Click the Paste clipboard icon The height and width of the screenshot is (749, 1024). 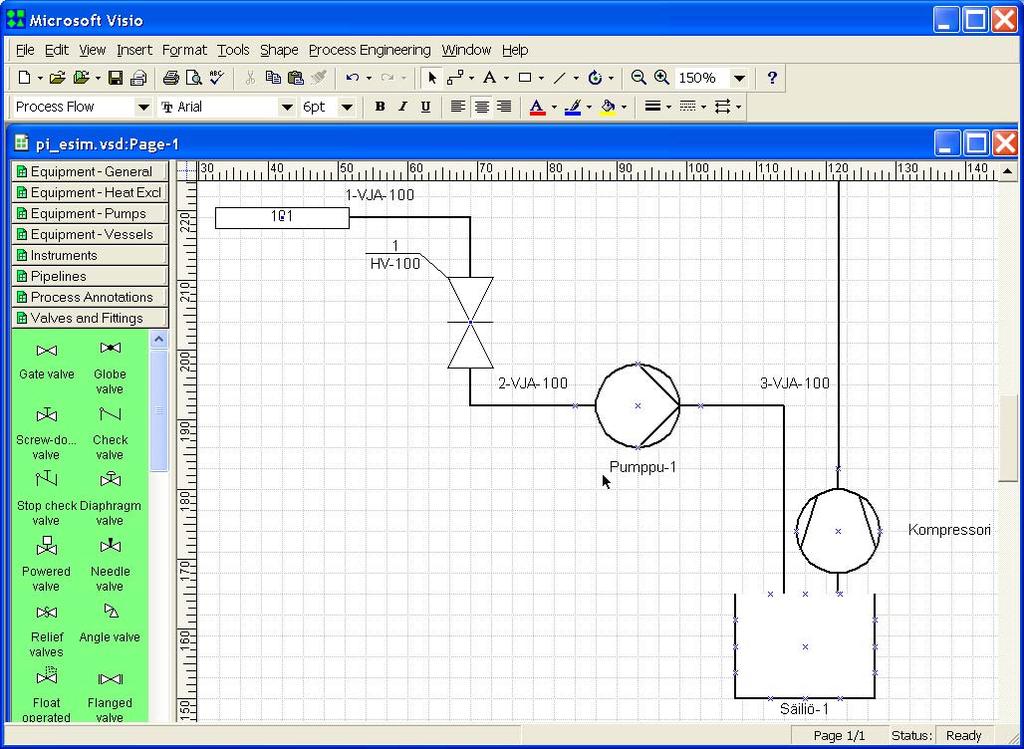click(x=296, y=78)
